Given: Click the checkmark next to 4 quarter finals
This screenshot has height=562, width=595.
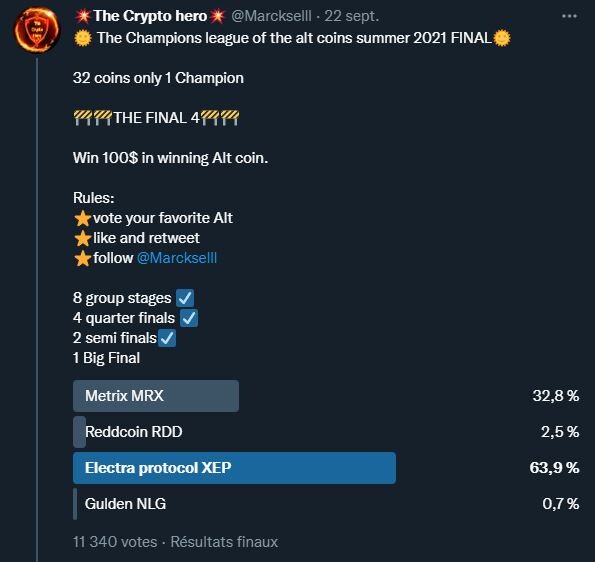Looking at the screenshot, I should point(189,318).
